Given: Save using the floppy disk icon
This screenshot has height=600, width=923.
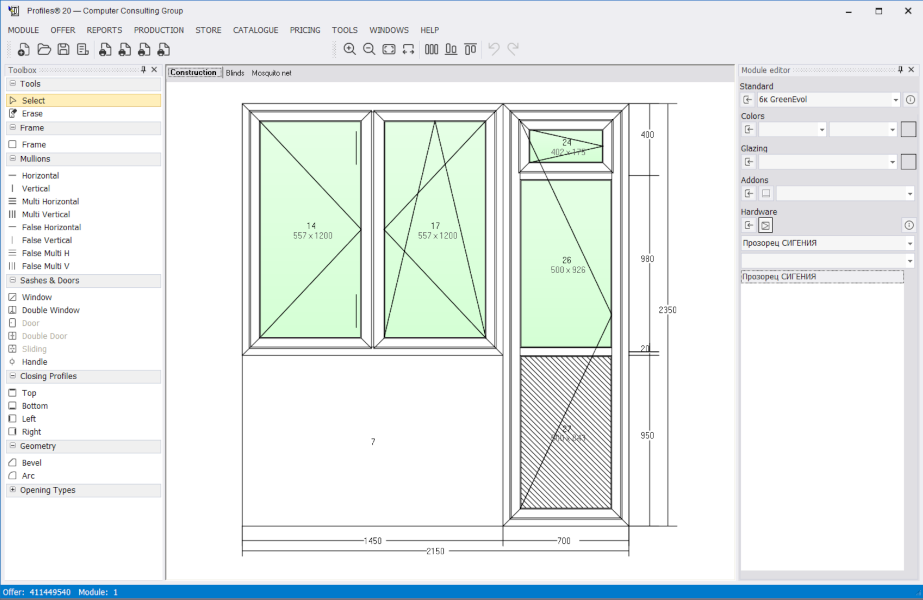Looking at the screenshot, I should point(64,50).
